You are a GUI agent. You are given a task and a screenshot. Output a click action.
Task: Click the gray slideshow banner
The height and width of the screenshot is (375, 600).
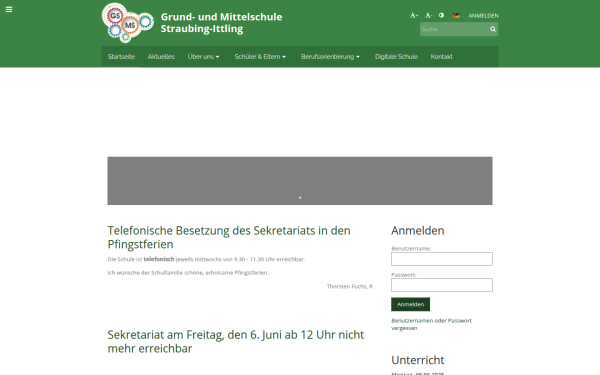point(300,181)
